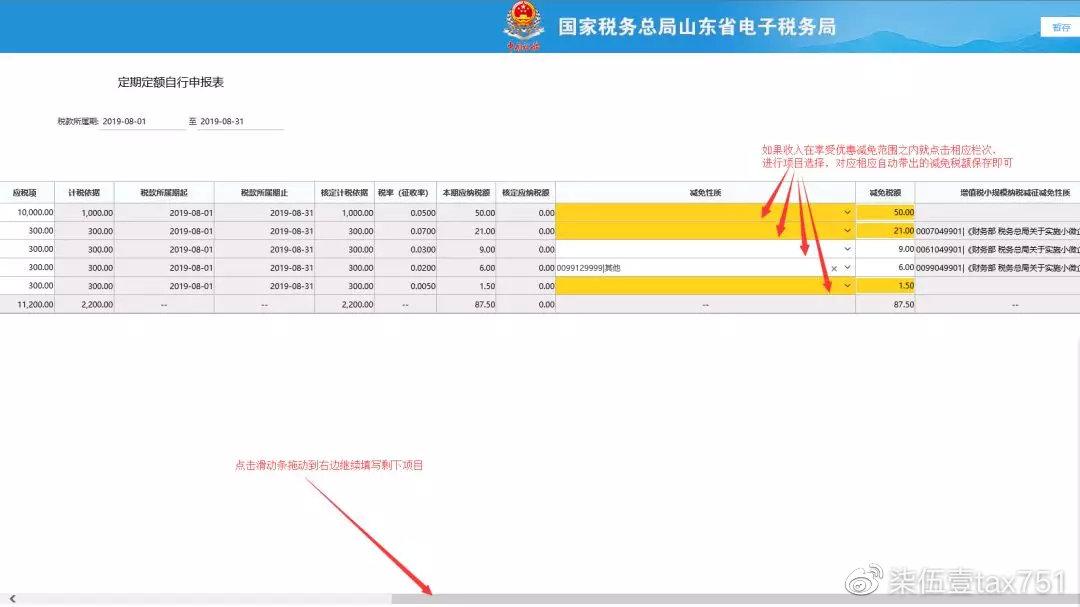
Task: Click the end date field 2019-08-31 after 至
Action: pyautogui.click(x=240, y=121)
